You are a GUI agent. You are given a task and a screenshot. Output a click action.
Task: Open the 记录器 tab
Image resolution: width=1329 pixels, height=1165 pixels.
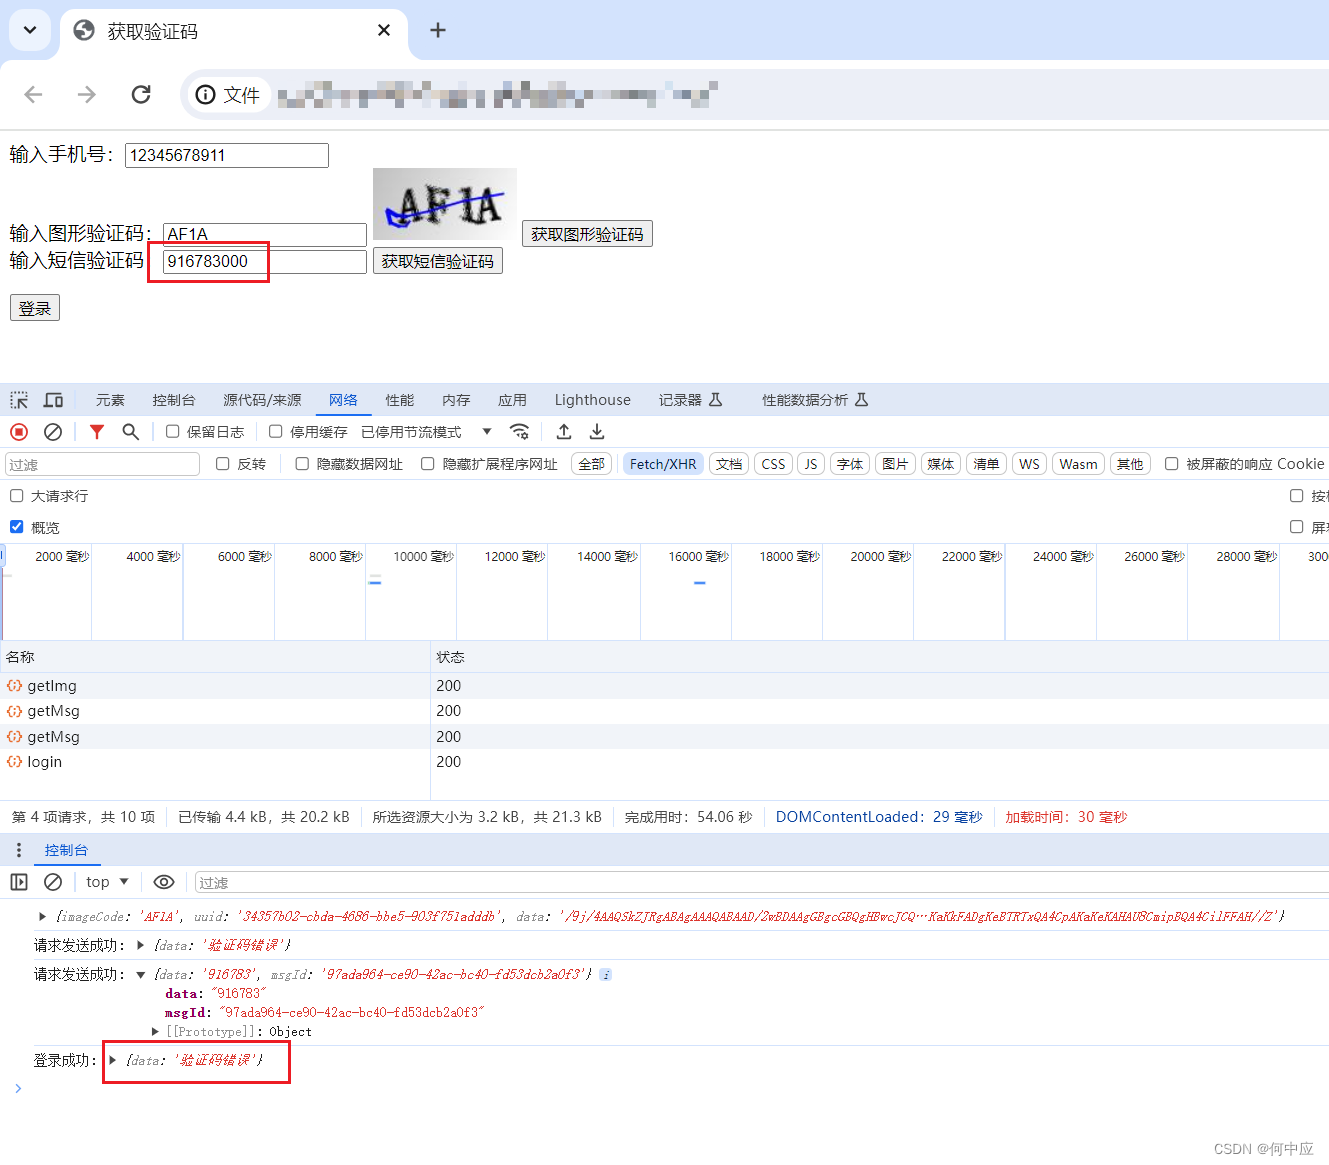[690, 400]
